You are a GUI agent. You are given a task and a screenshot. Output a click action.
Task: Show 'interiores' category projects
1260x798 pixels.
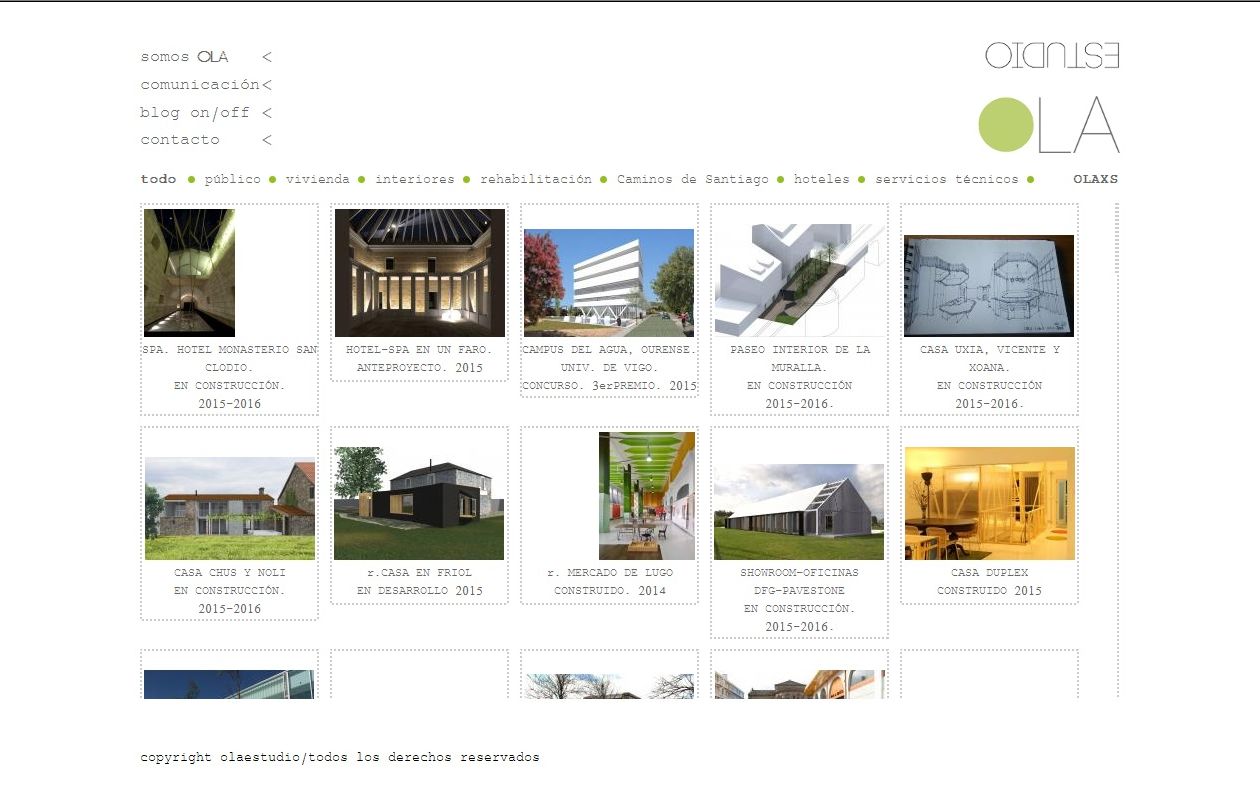[x=414, y=180]
